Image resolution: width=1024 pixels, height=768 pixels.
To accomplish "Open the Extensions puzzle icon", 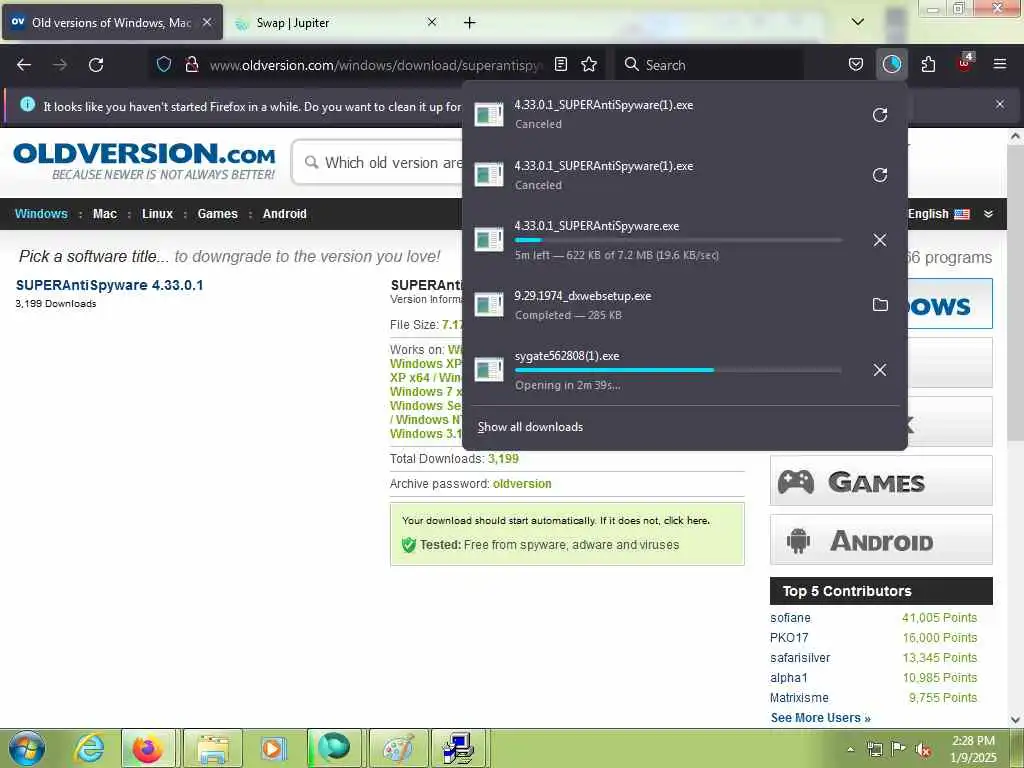I will (928, 64).
